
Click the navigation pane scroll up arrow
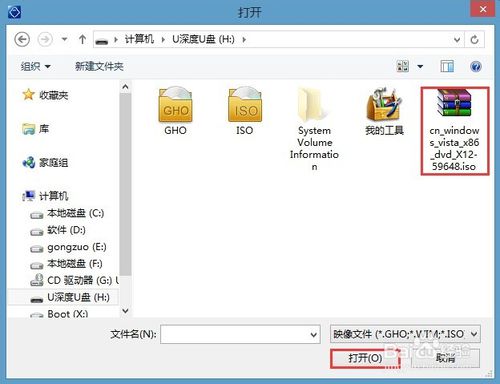125,87
